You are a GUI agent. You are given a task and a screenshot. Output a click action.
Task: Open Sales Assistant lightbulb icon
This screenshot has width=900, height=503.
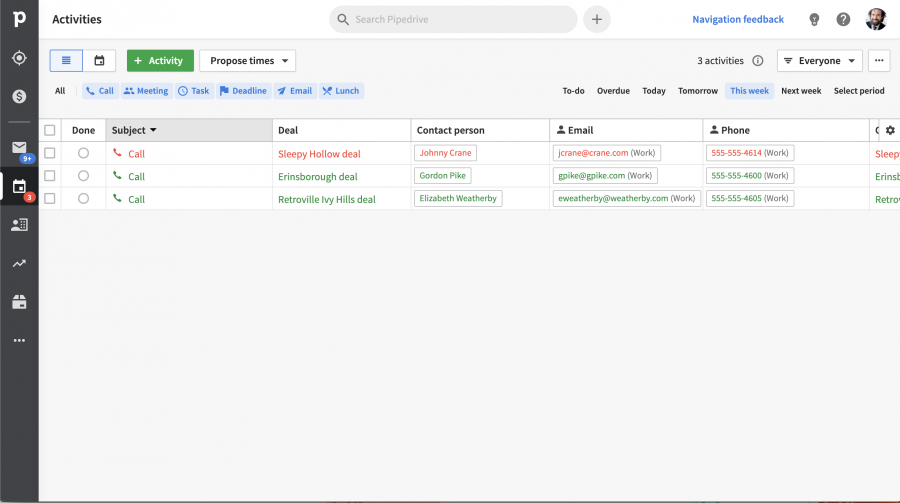click(814, 20)
